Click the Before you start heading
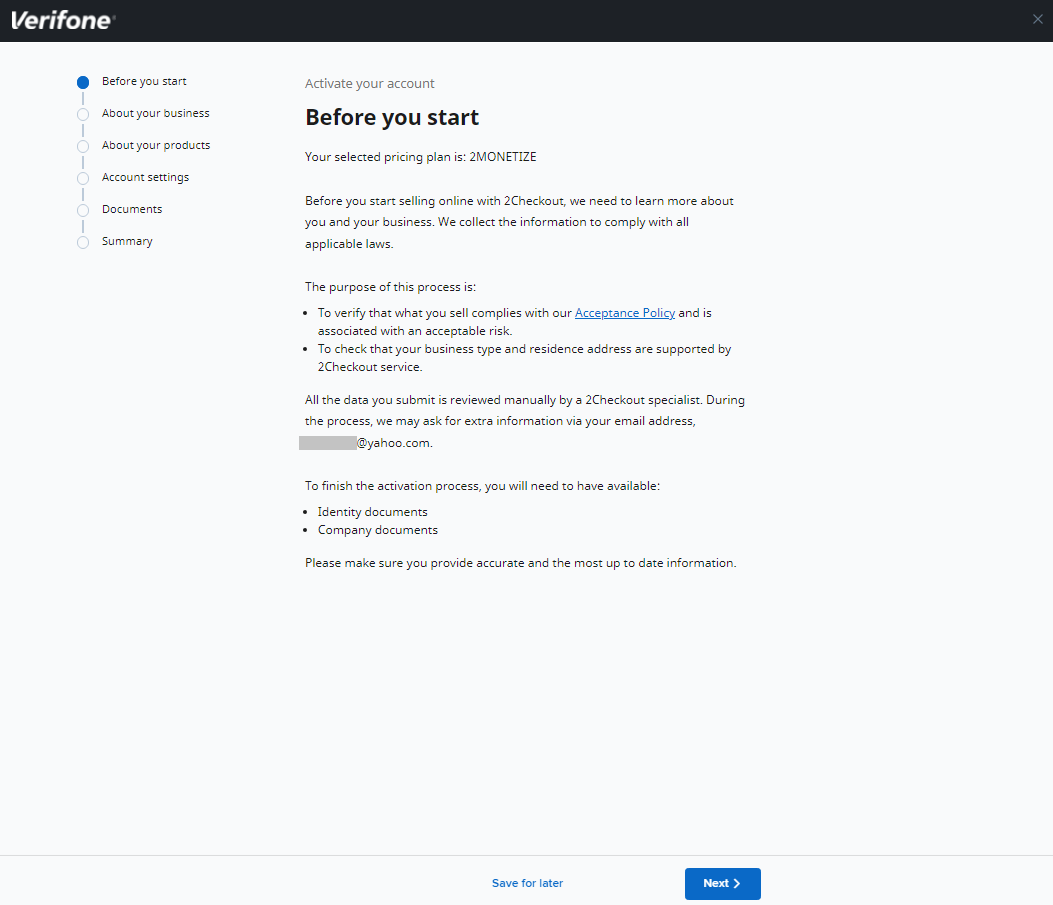Screen dimensions: 1053x905 392,117
